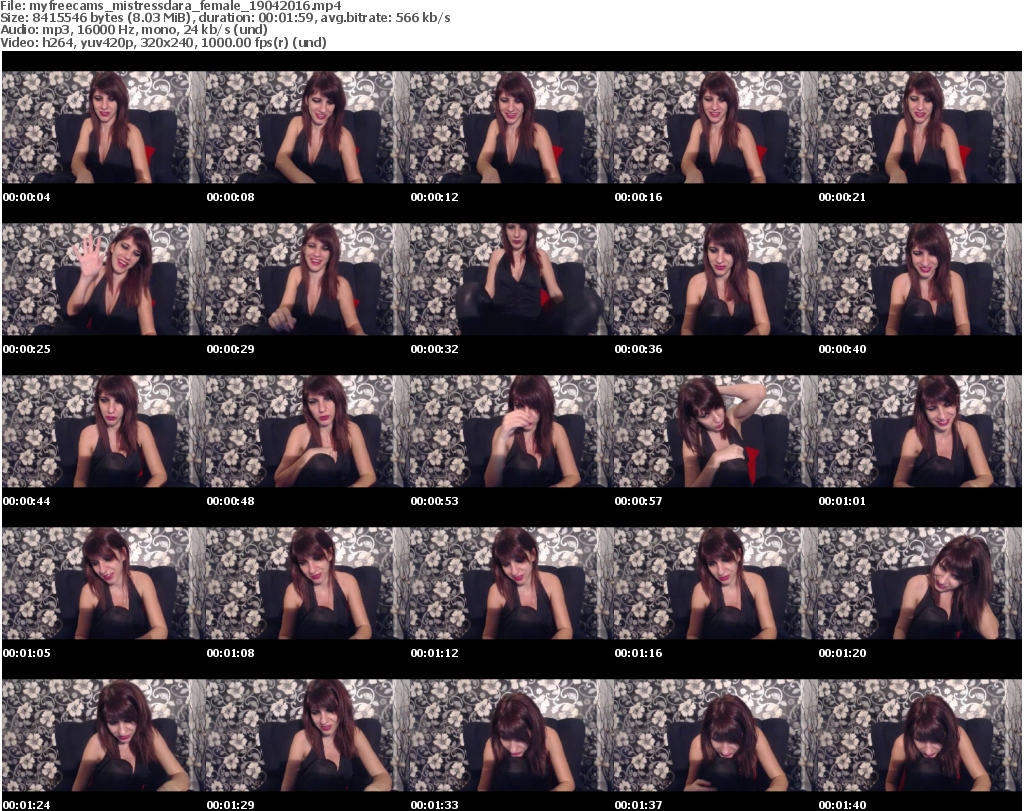1024x811 pixels.
Task: Click the 00:00:32 timestamp label
Action: click(x=434, y=349)
